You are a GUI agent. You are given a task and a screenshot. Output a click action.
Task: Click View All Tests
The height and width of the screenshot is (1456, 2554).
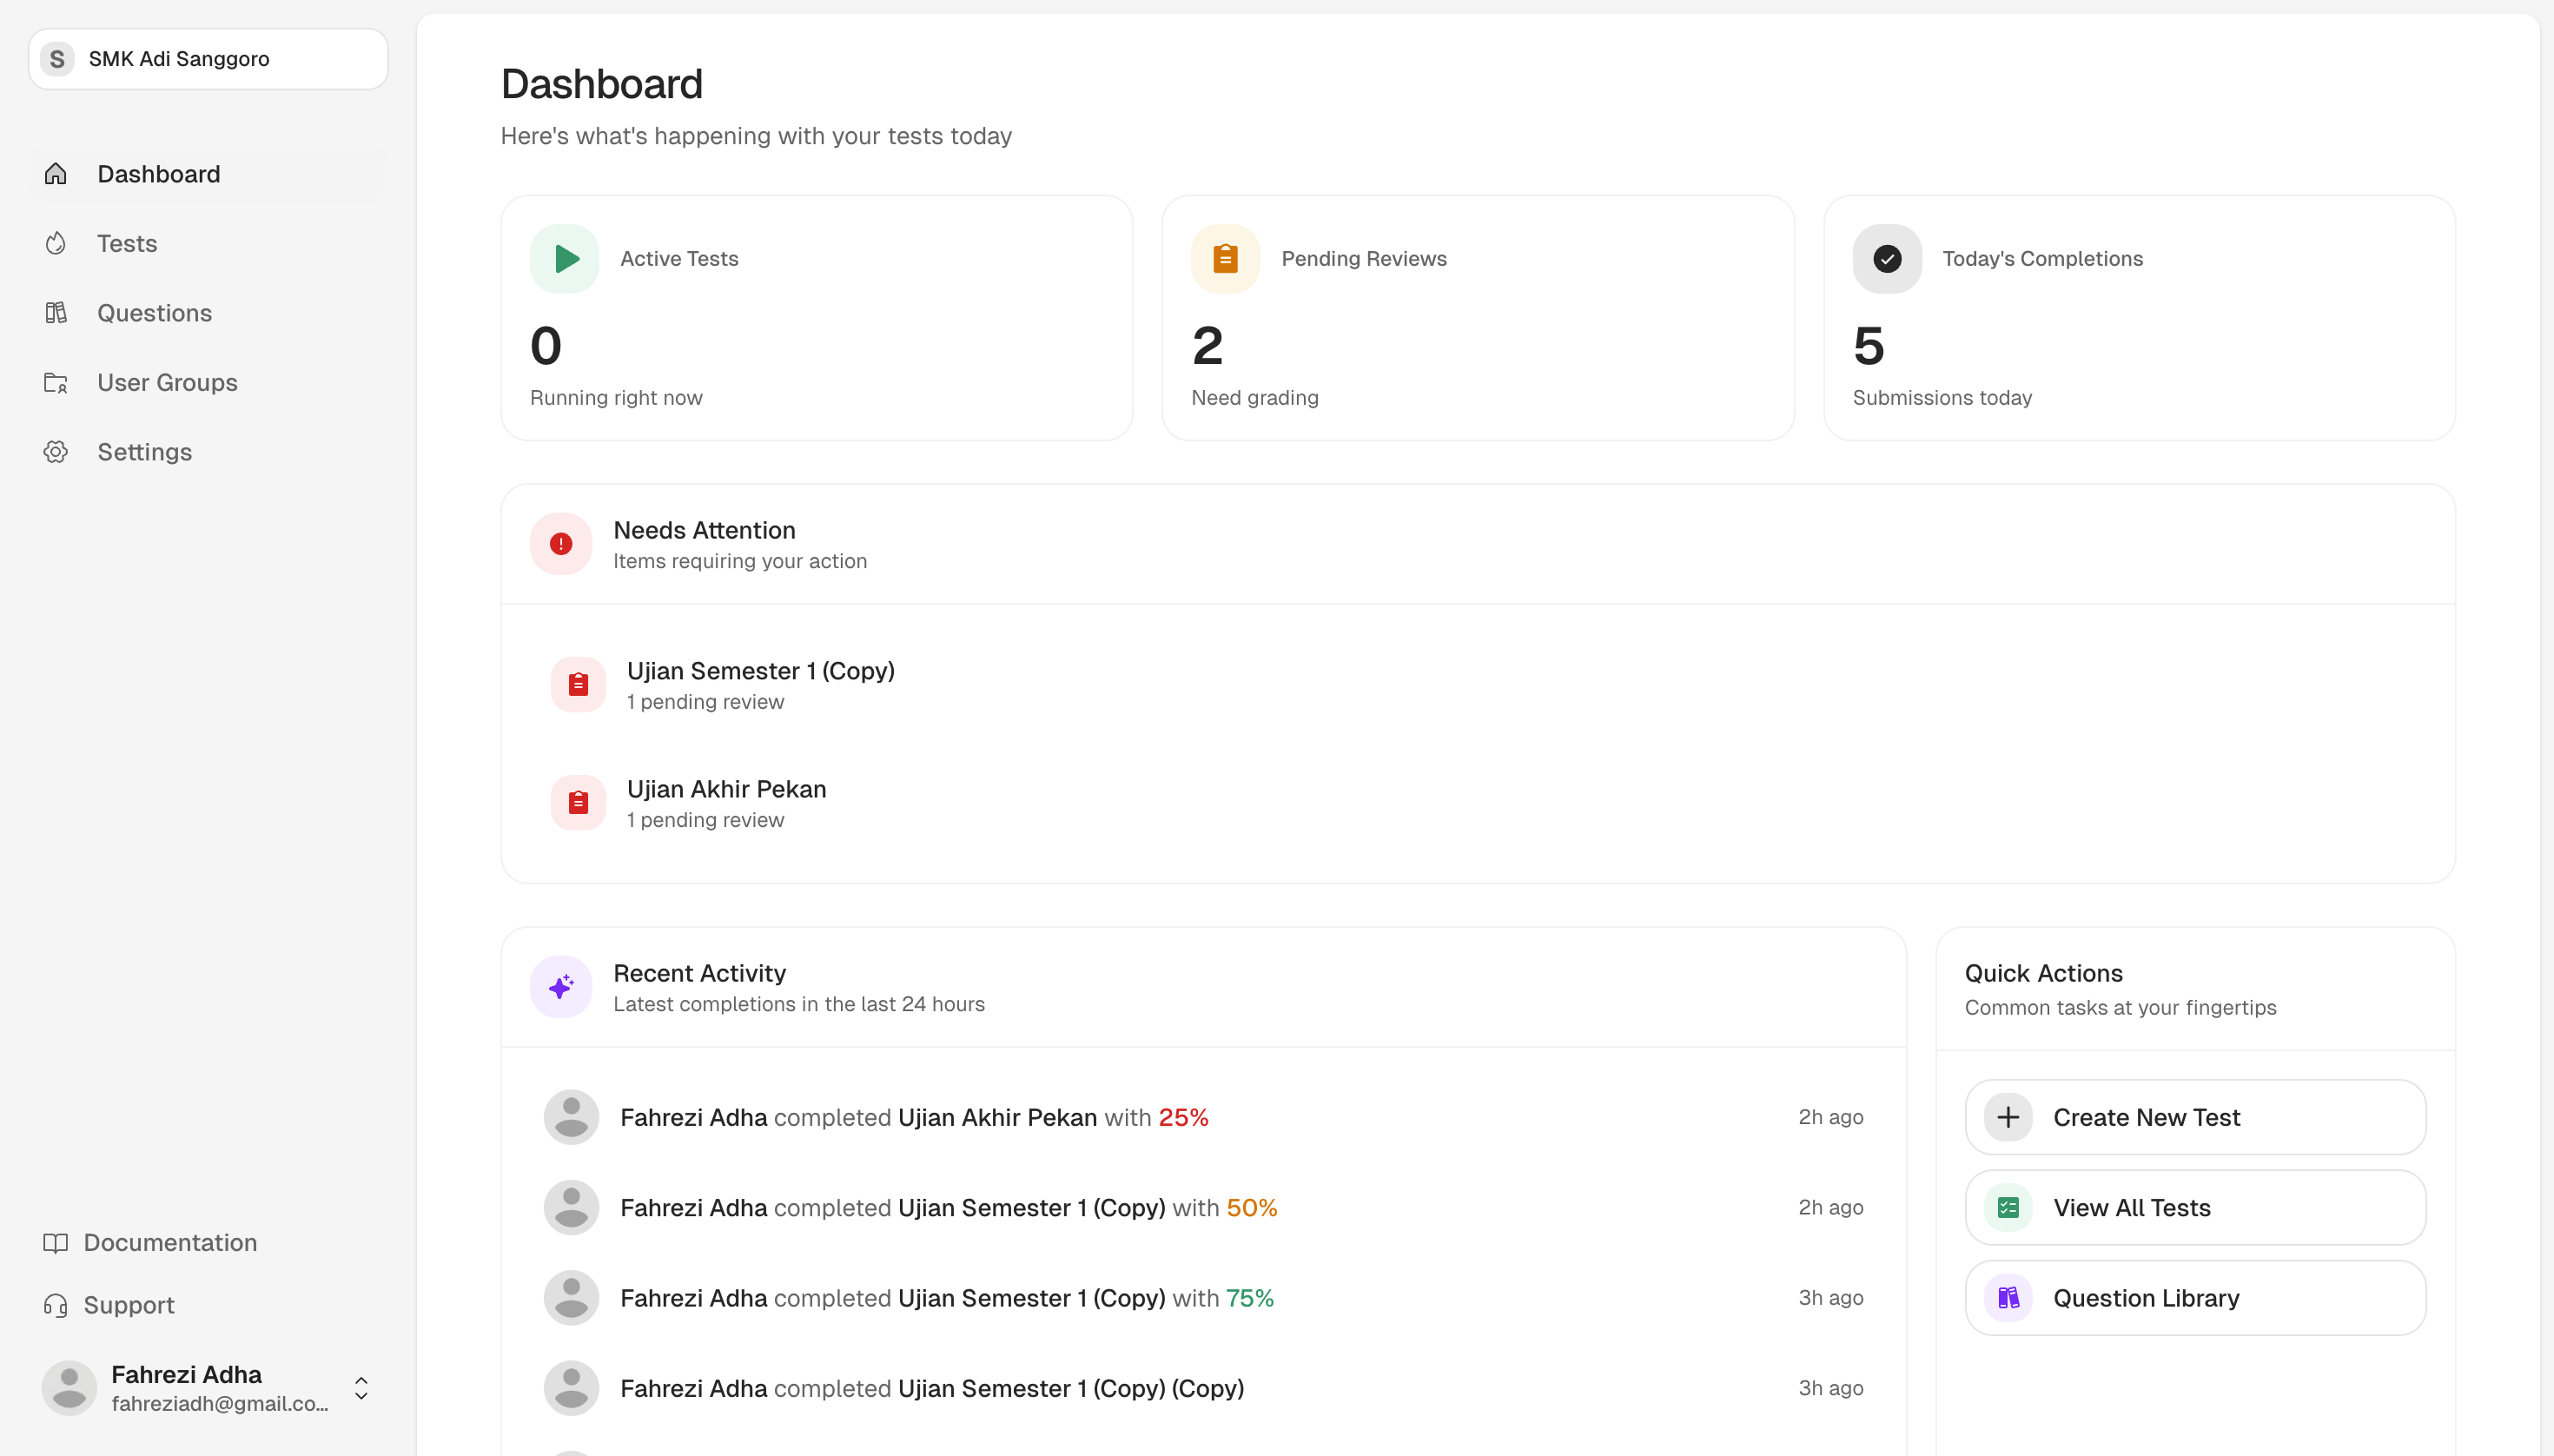coord(2133,1206)
